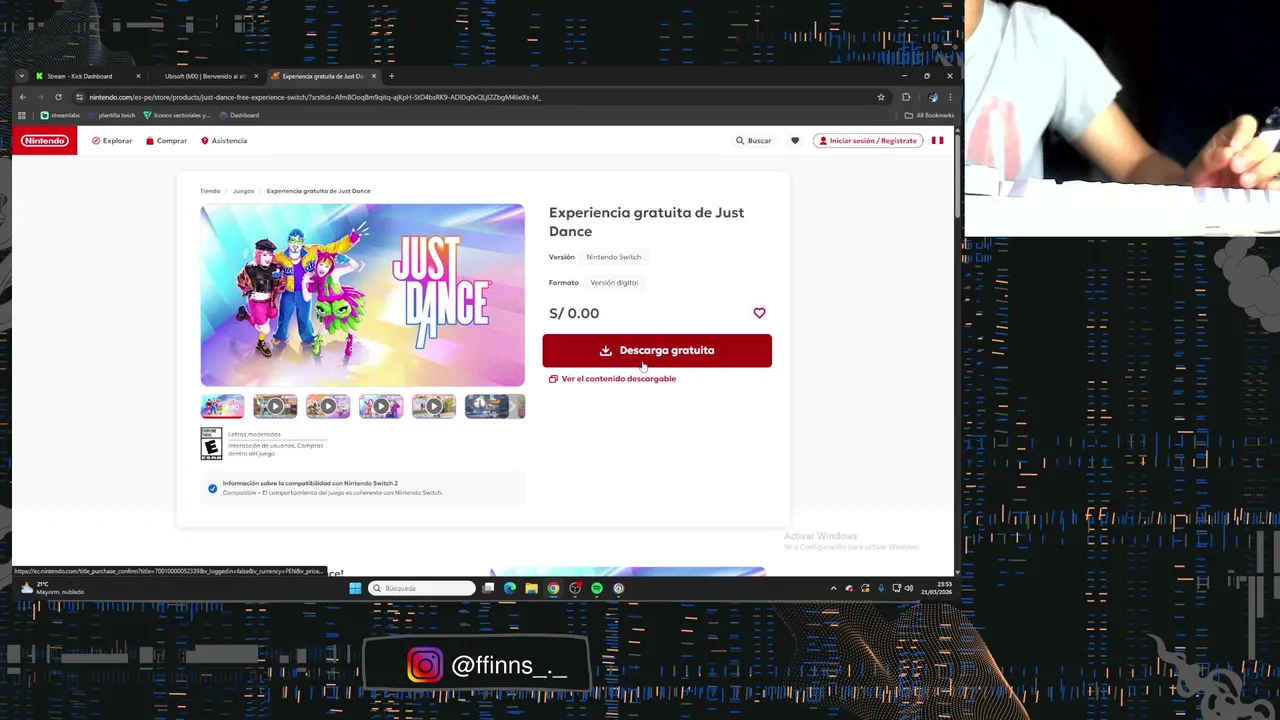Open the All Bookmarks folder

[929, 115]
